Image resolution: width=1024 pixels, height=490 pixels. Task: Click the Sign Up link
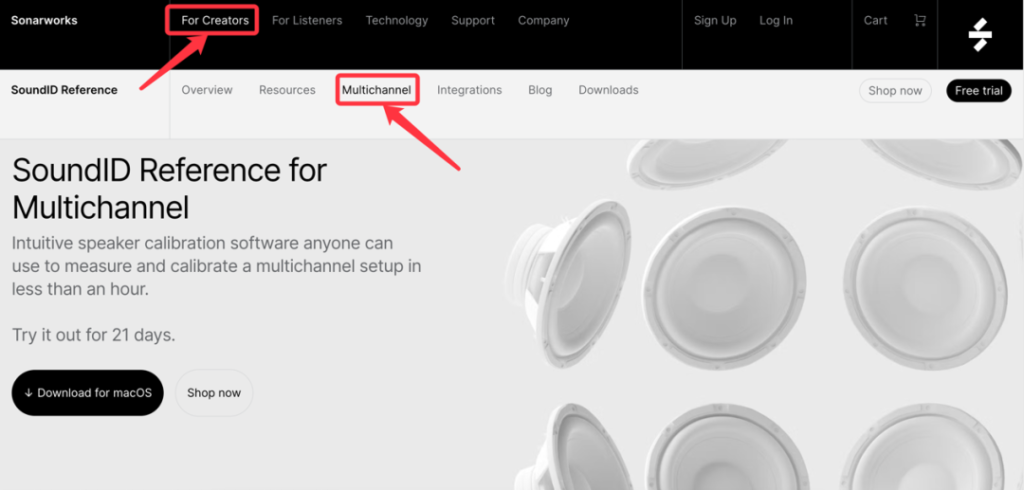715,21
